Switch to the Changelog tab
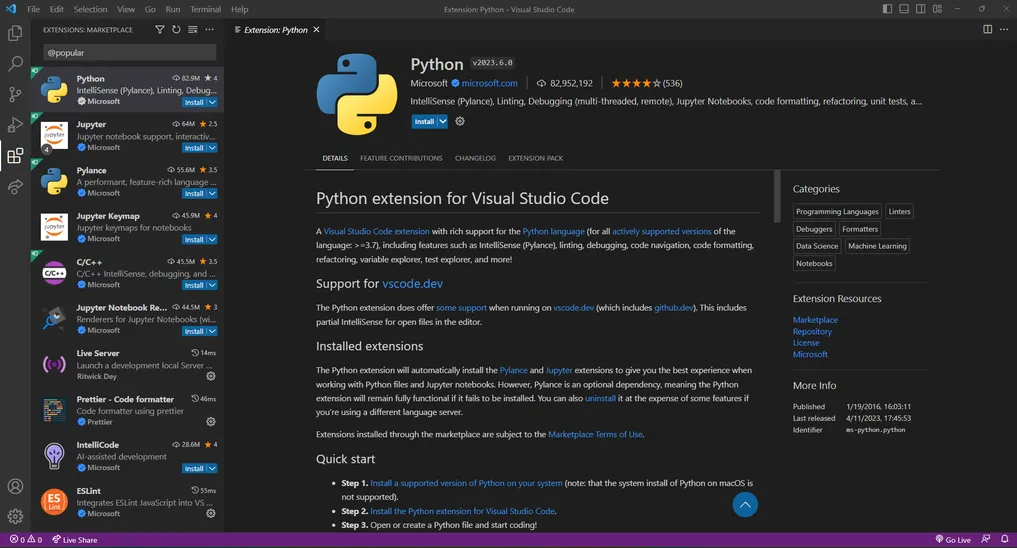1017x548 pixels. (x=475, y=158)
